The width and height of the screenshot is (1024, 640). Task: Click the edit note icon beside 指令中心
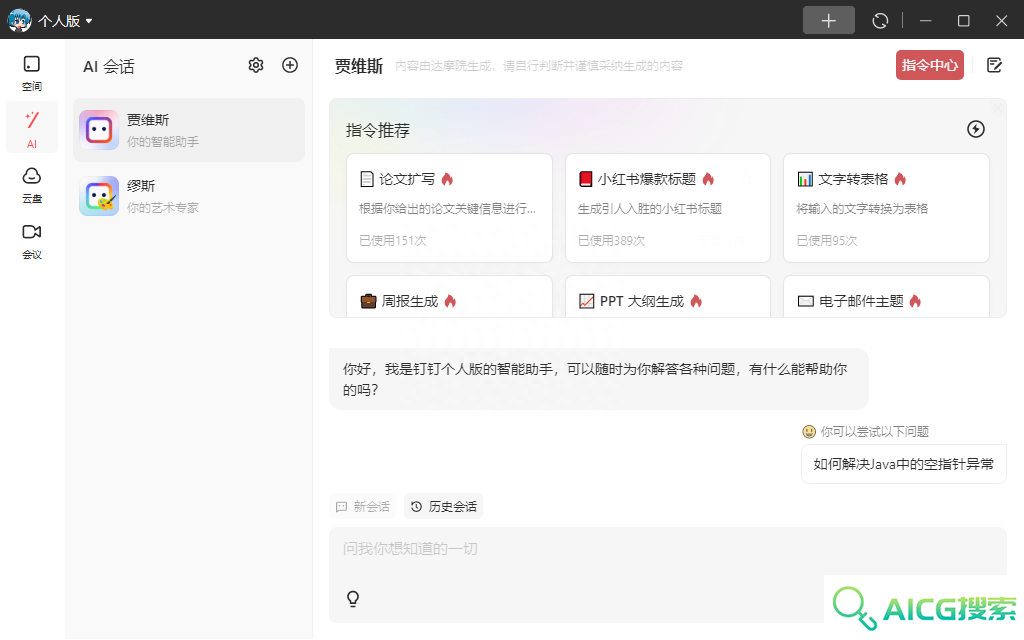pyautogui.click(x=994, y=65)
